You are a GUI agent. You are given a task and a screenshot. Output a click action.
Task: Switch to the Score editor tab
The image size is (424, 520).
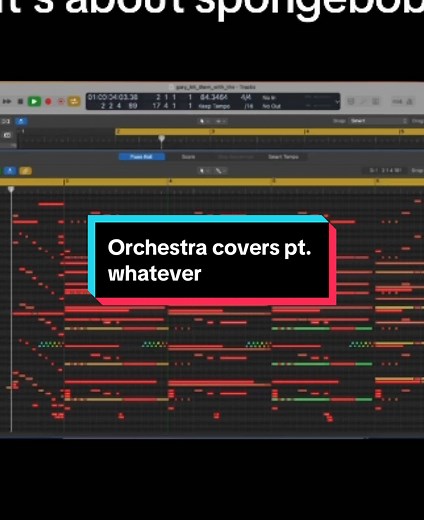coord(188,157)
